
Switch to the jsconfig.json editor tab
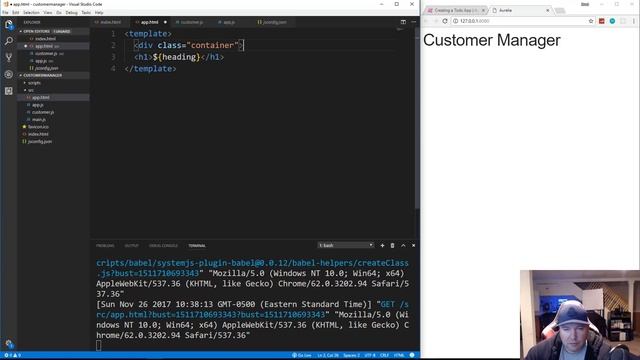[274, 22]
